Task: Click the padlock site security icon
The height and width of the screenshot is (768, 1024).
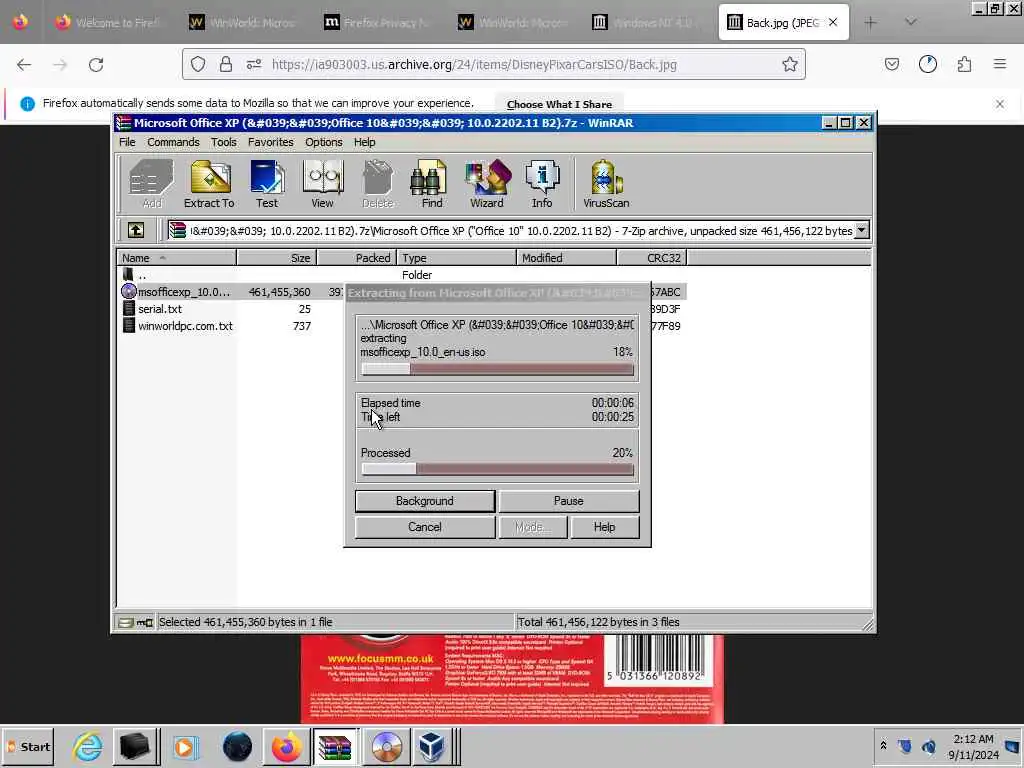Action: click(226, 64)
